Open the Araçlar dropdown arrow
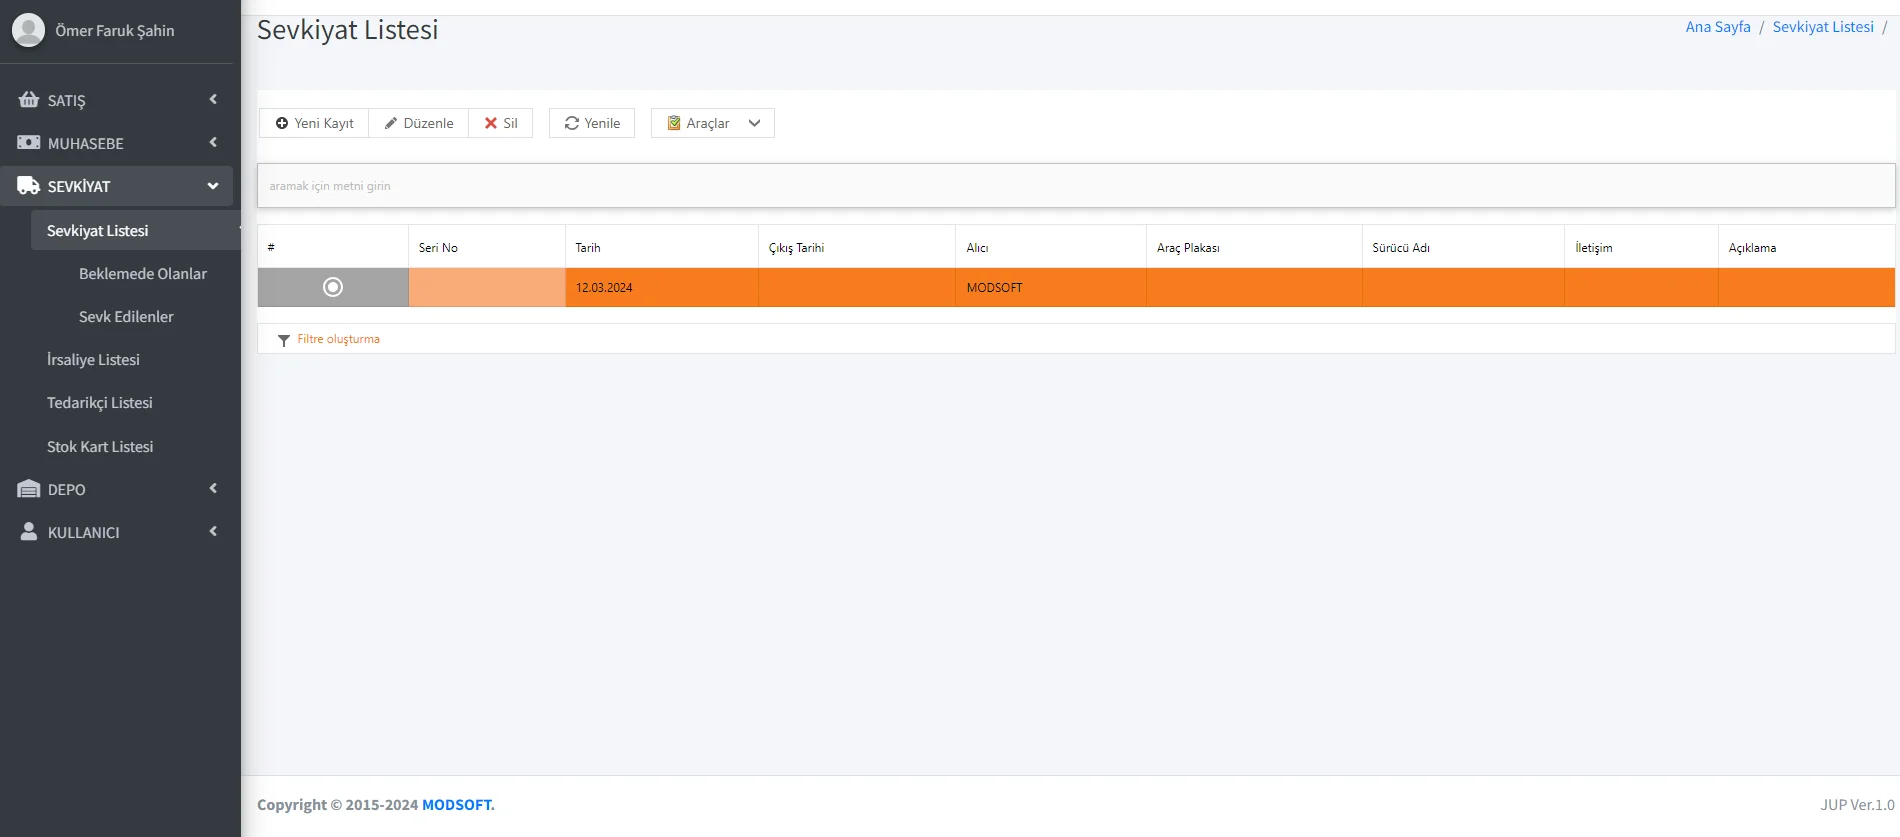The width and height of the screenshot is (1900, 837). click(755, 123)
